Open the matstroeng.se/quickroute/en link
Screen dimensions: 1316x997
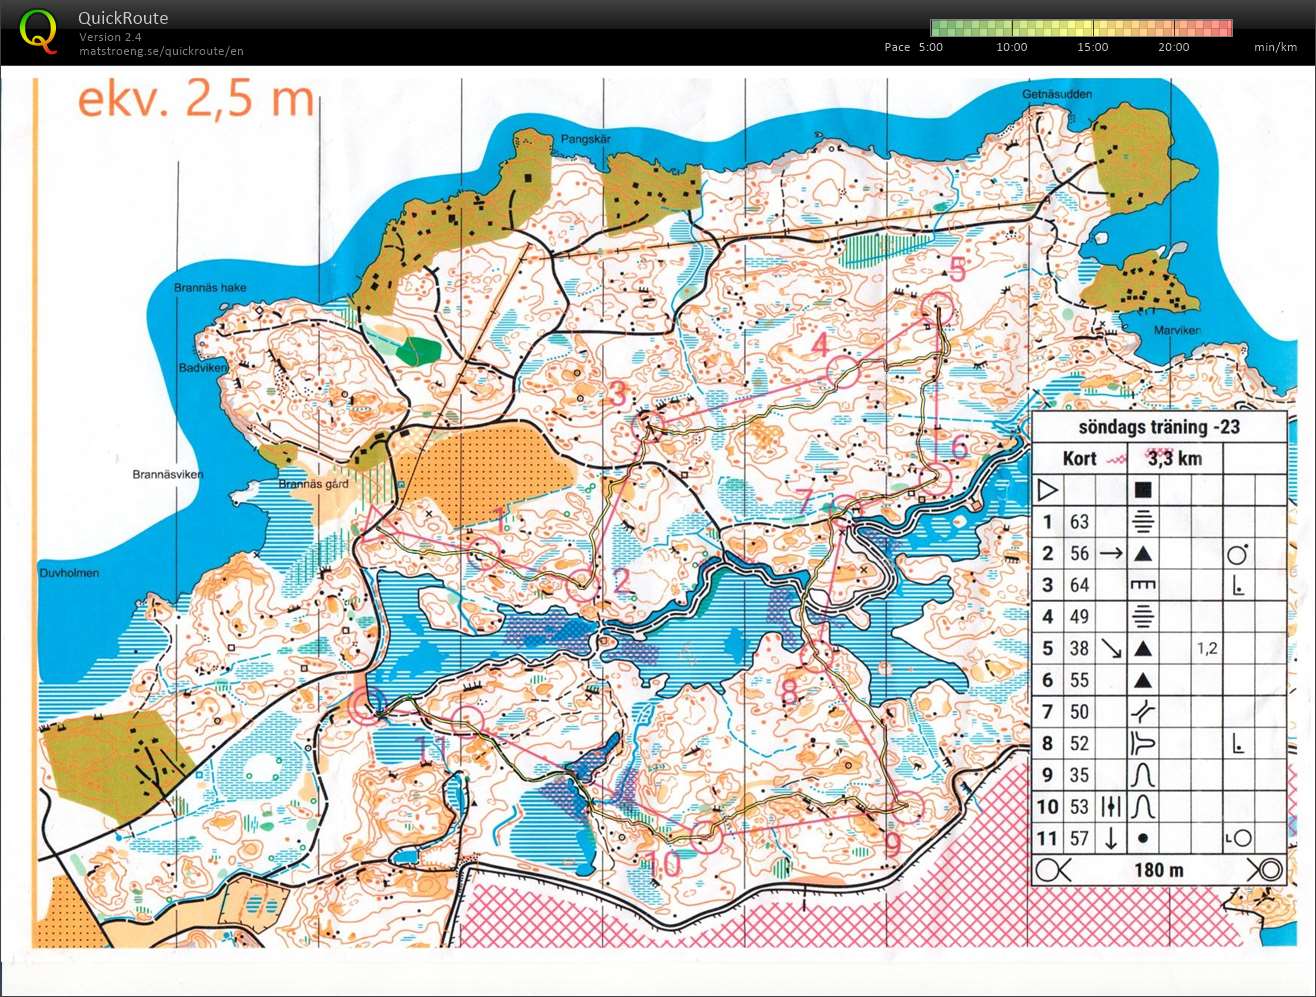(x=161, y=51)
